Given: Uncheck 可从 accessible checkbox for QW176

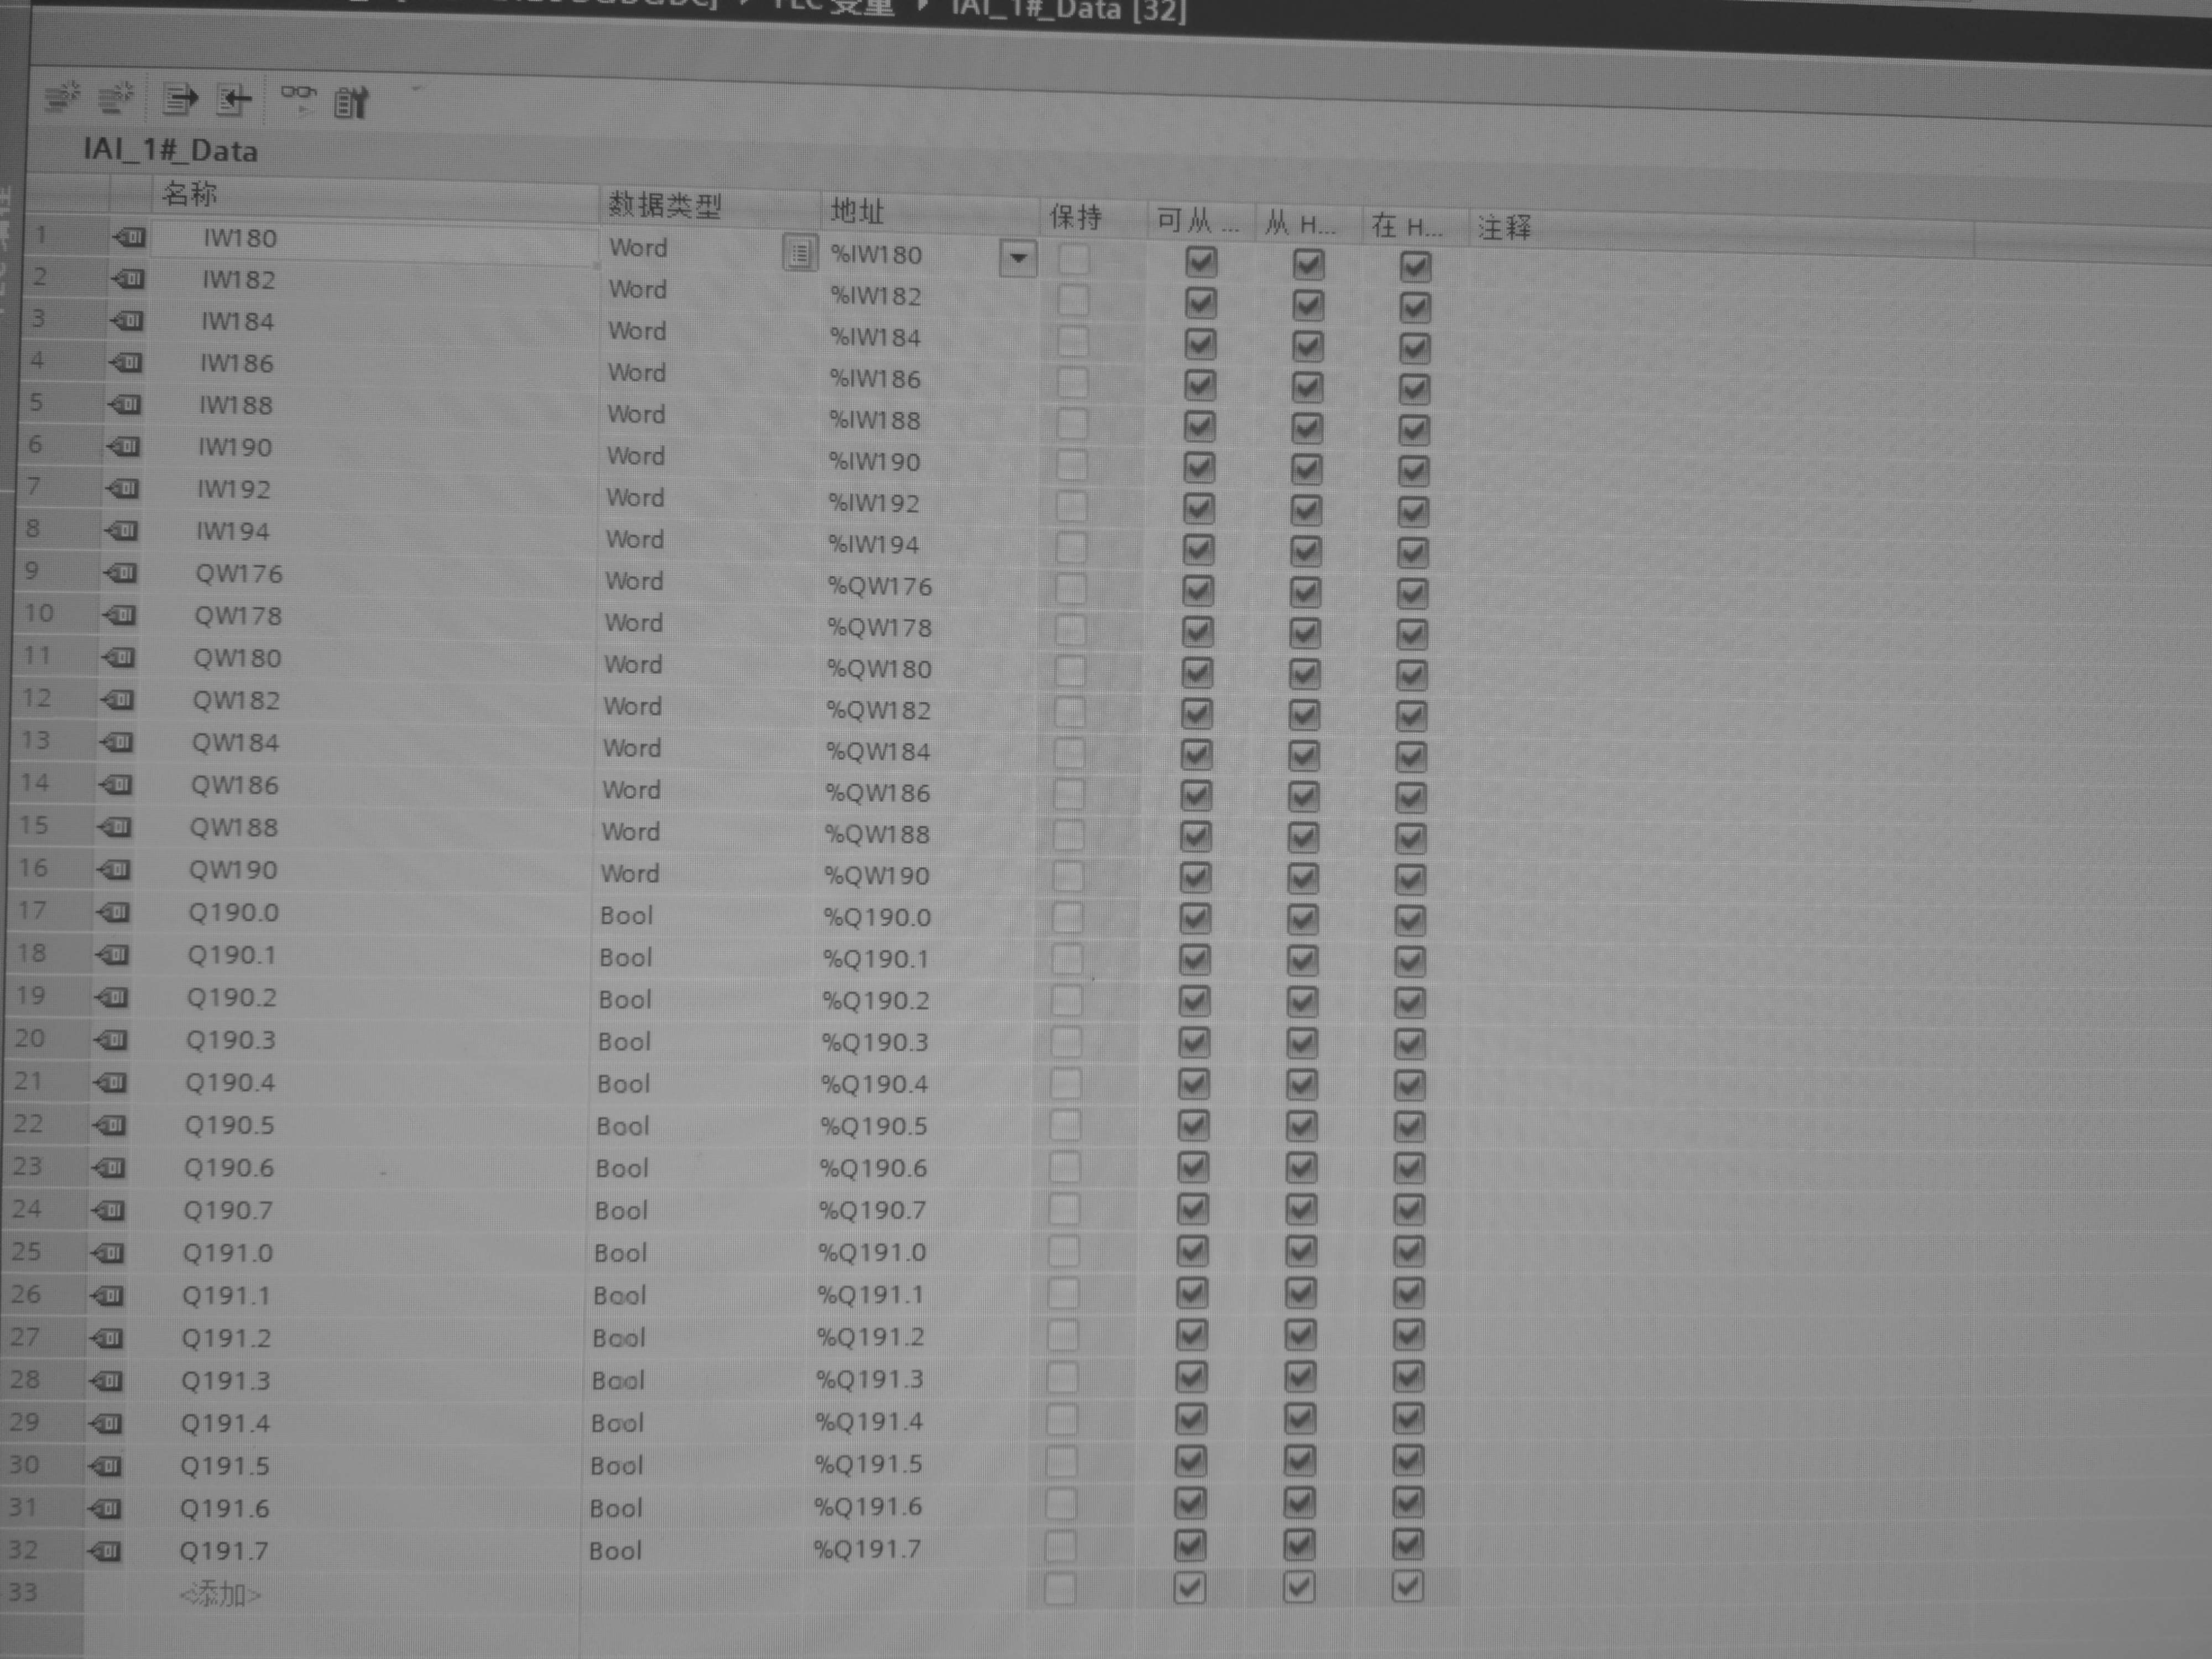Looking at the screenshot, I should pos(1197,591).
